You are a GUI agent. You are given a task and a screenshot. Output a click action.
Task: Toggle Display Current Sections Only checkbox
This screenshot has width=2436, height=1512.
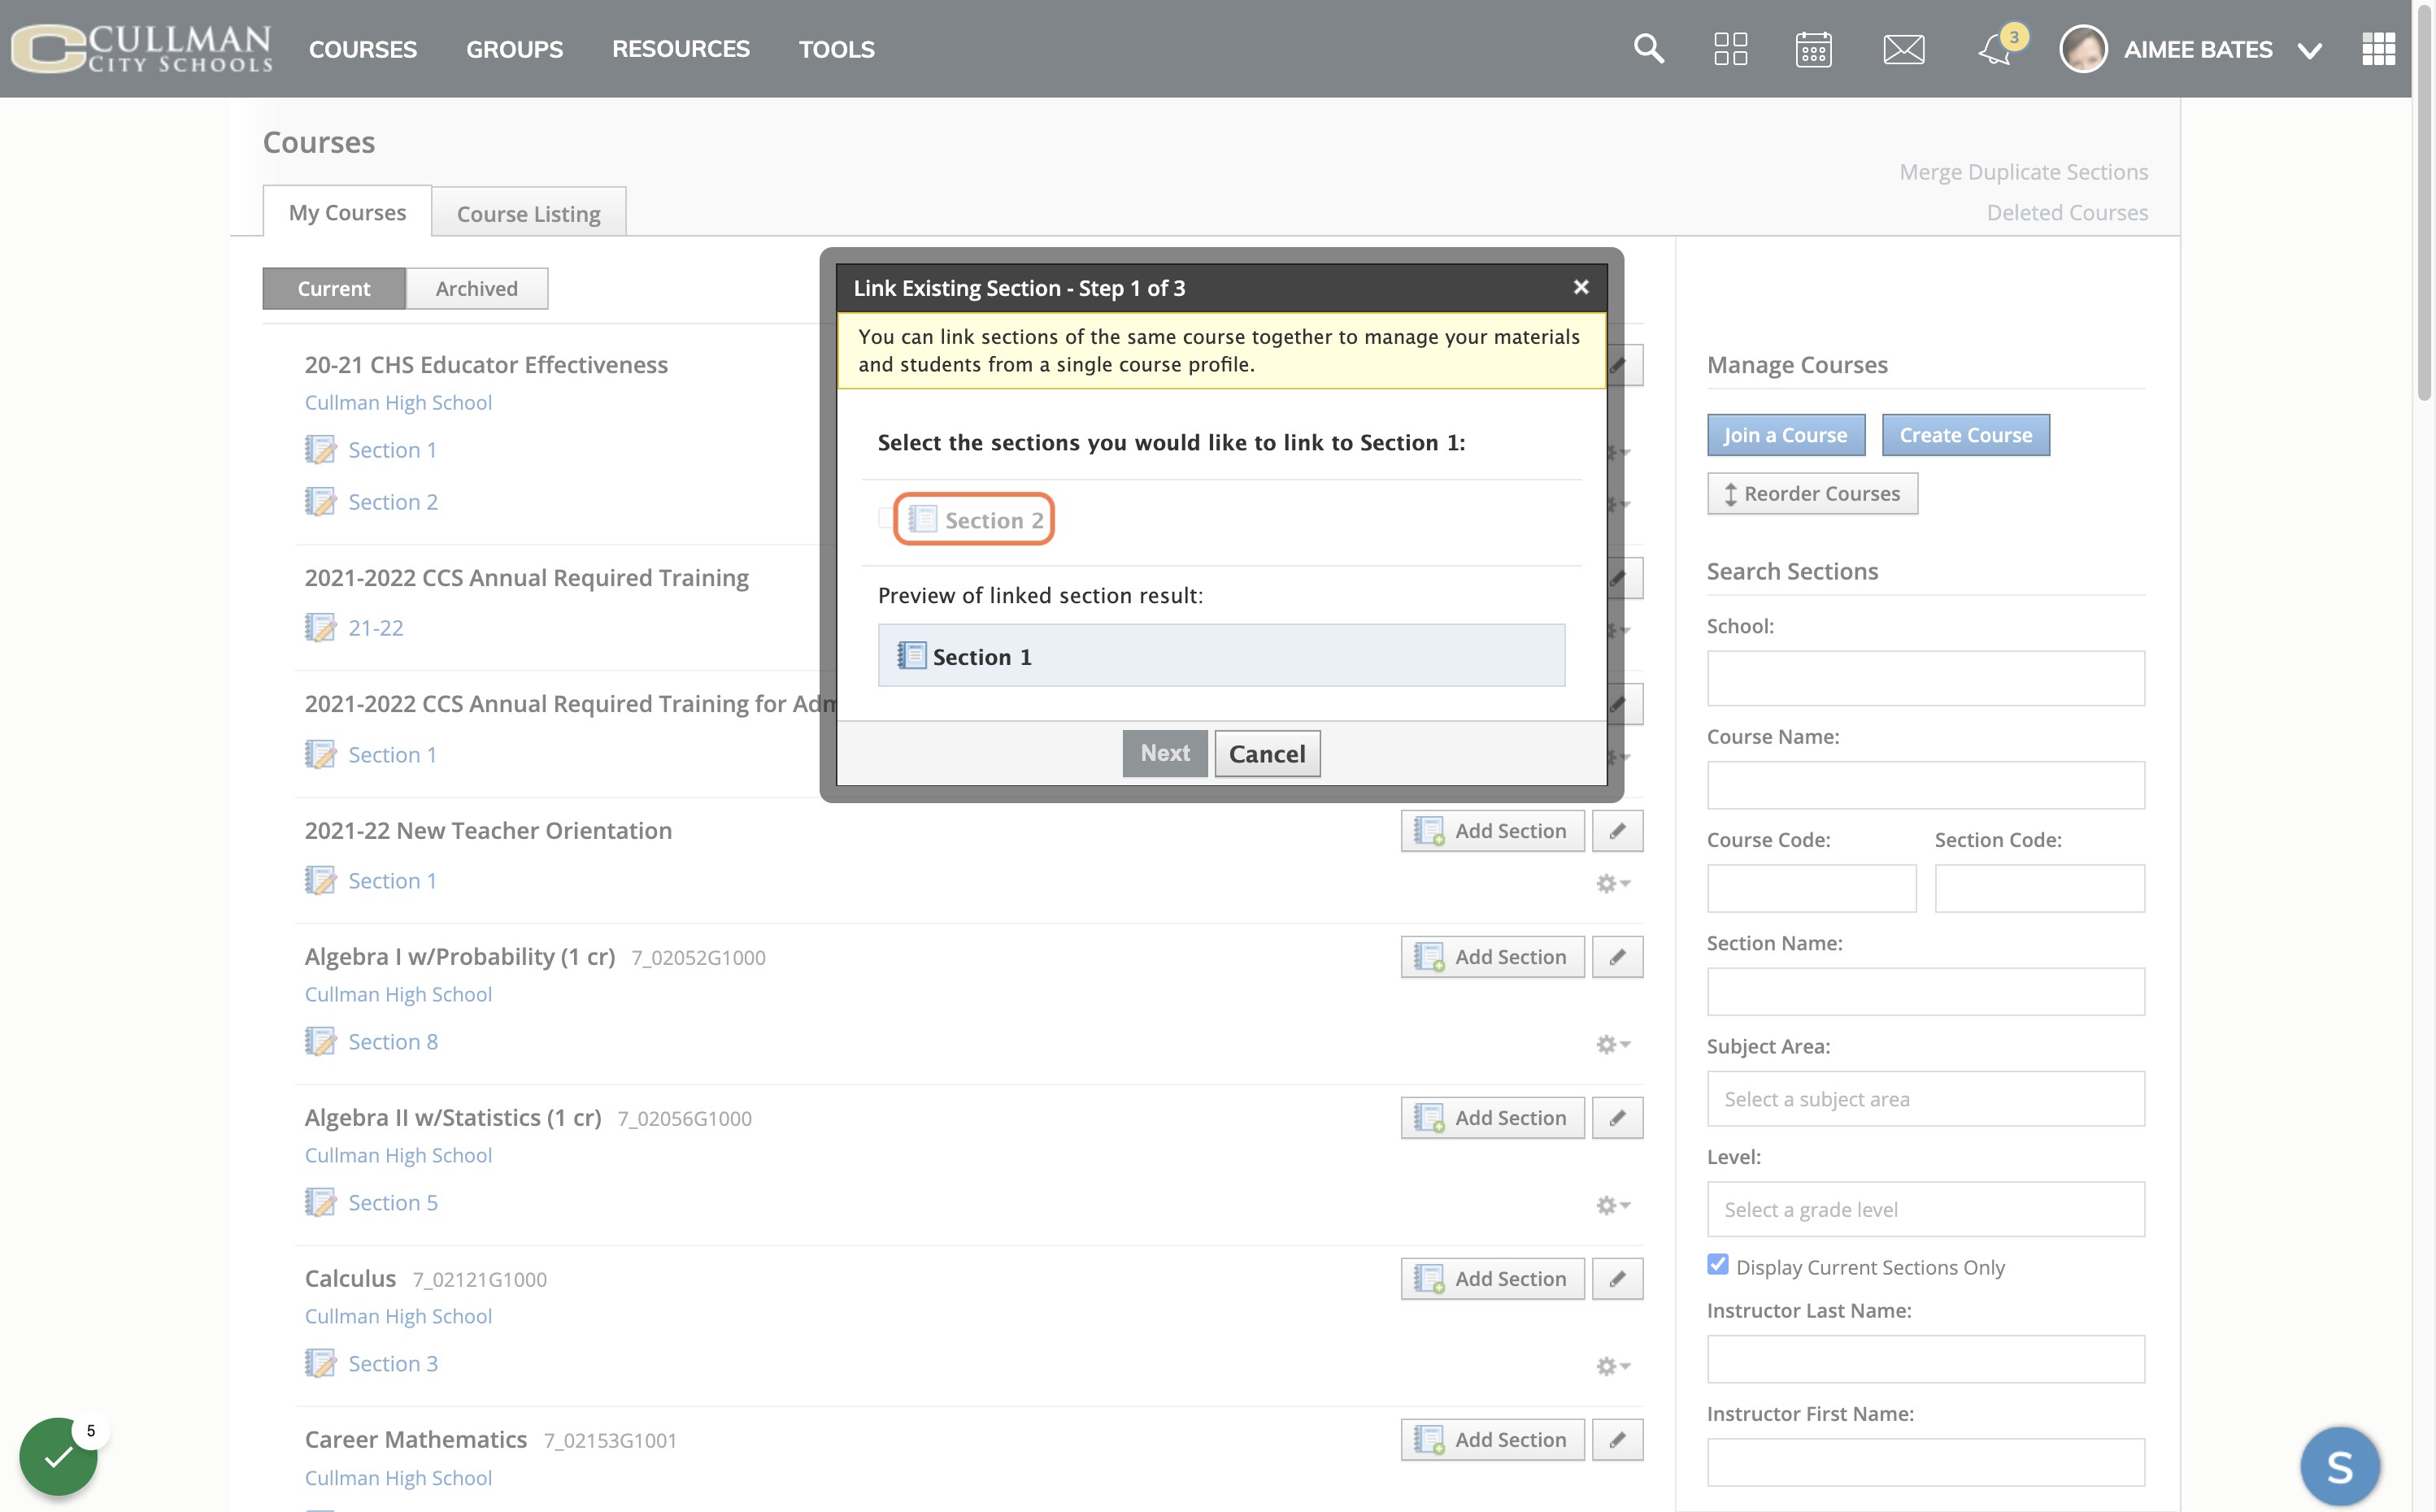pyautogui.click(x=1718, y=1265)
